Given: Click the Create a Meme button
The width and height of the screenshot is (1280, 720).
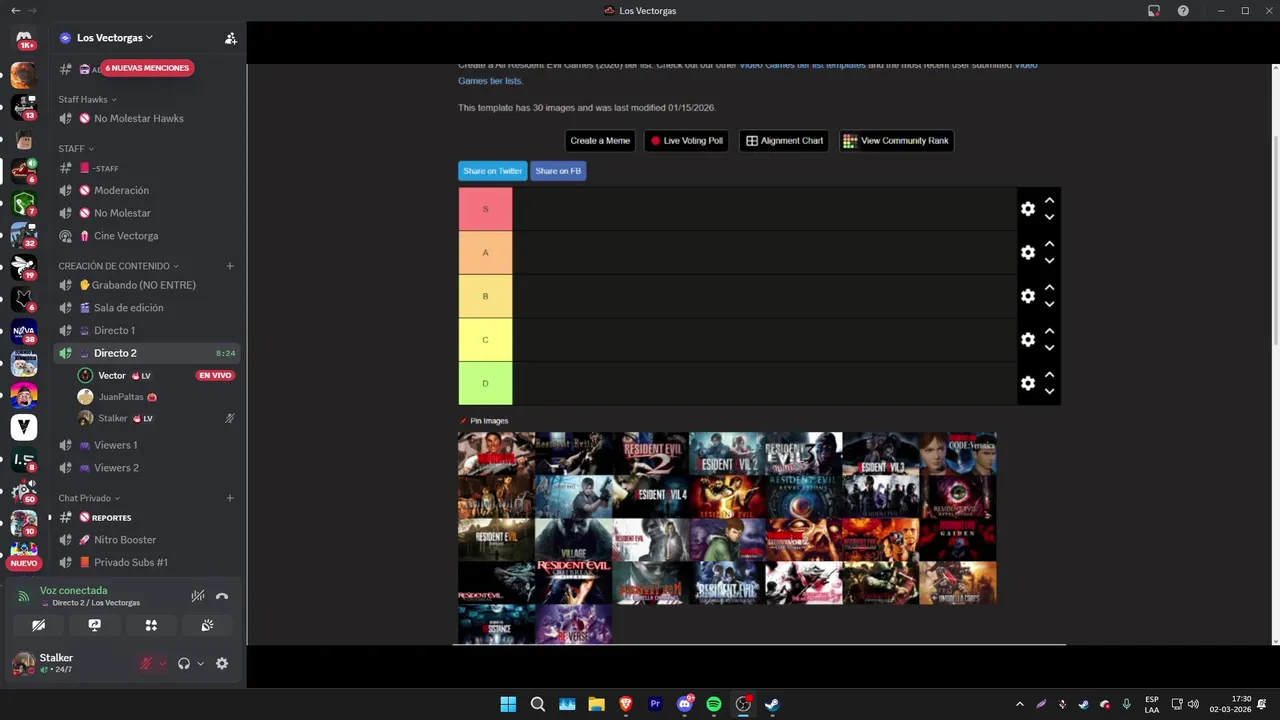Looking at the screenshot, I should (600, 141).
